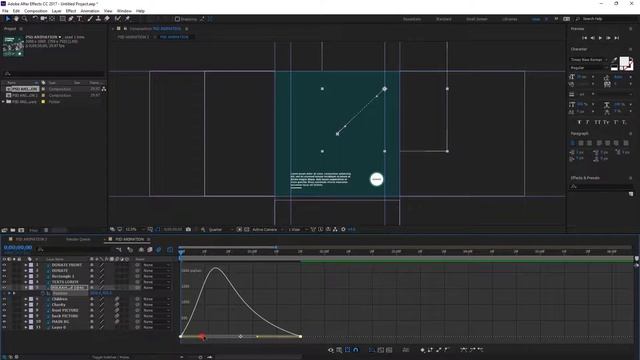This screenshot has height=360, width=640.
Task: Toggle All Caps in Character panel
Action: click(597, 122)
